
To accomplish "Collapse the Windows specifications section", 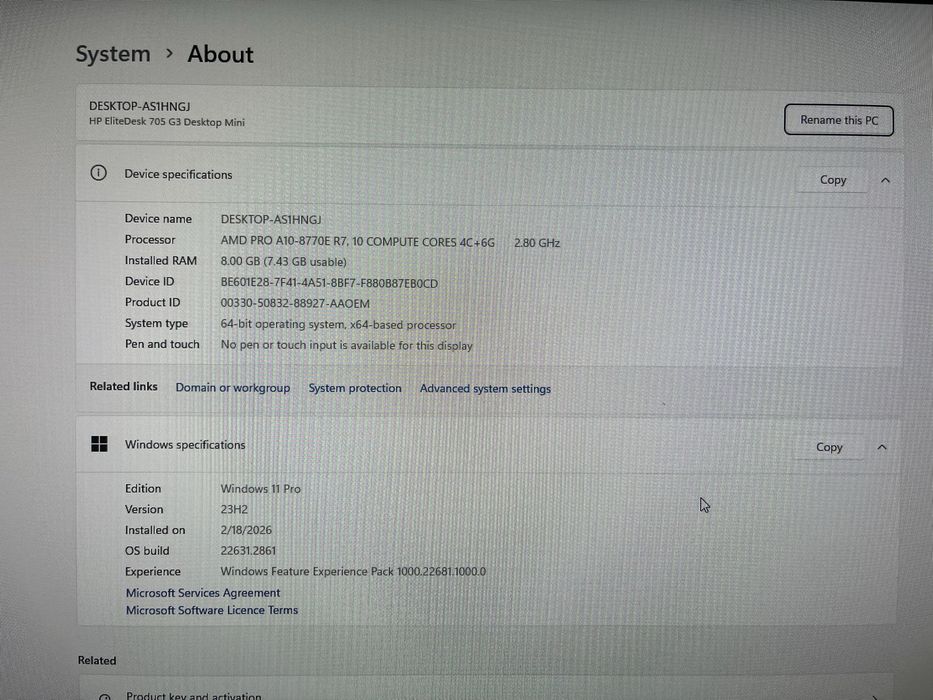I will tap(882, 447).
